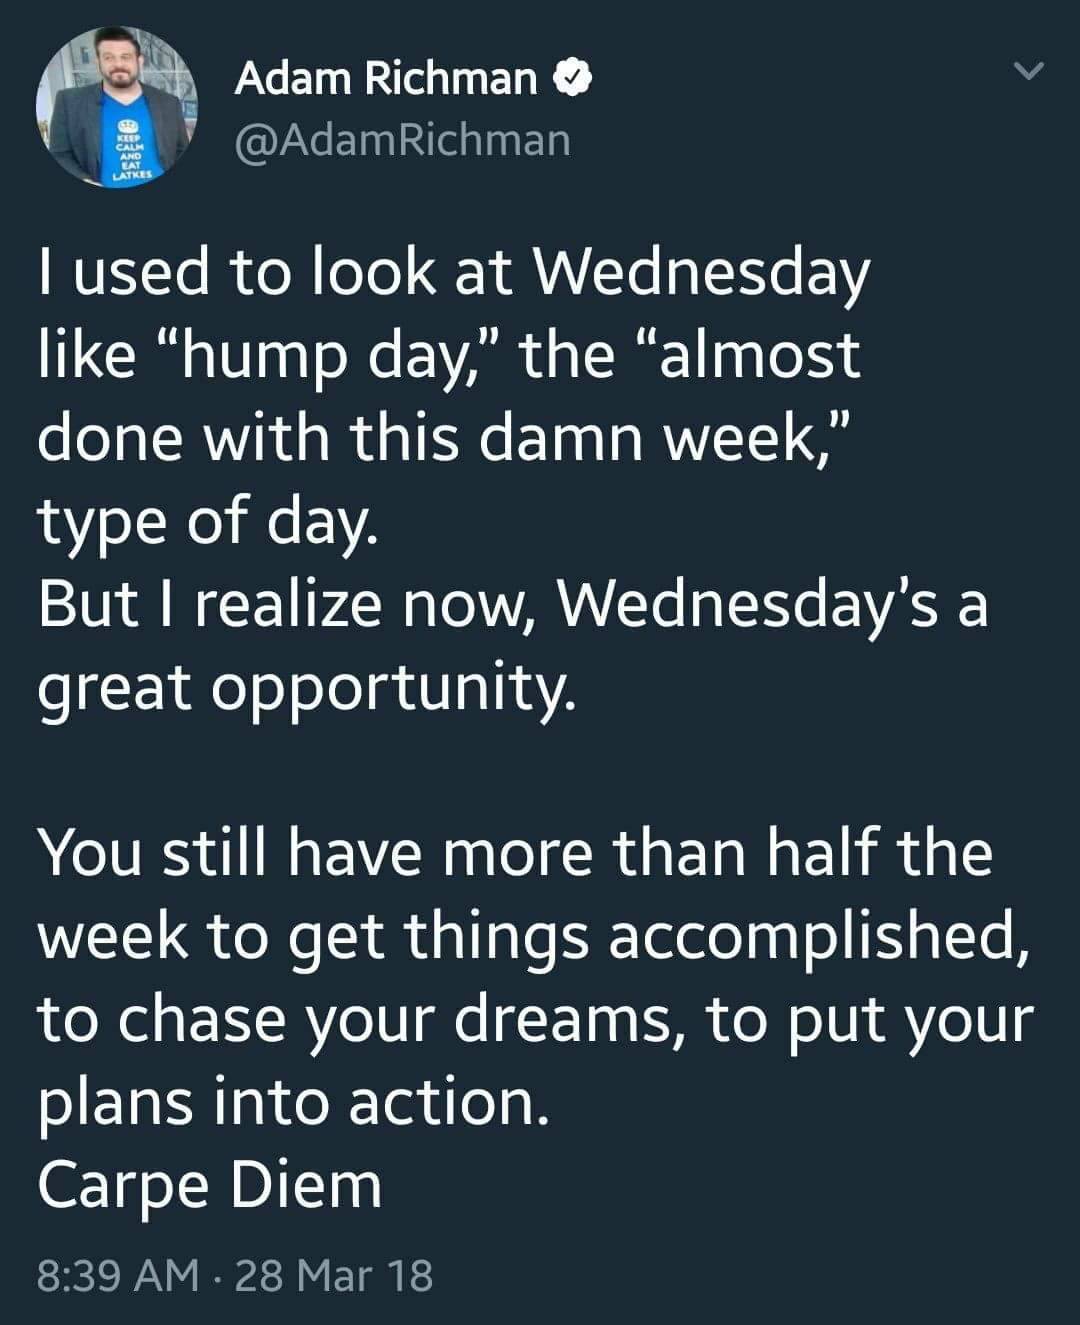Click the "You still have more than half the" line
This screenshot has width=1080, height=1325.
point(515,853)
